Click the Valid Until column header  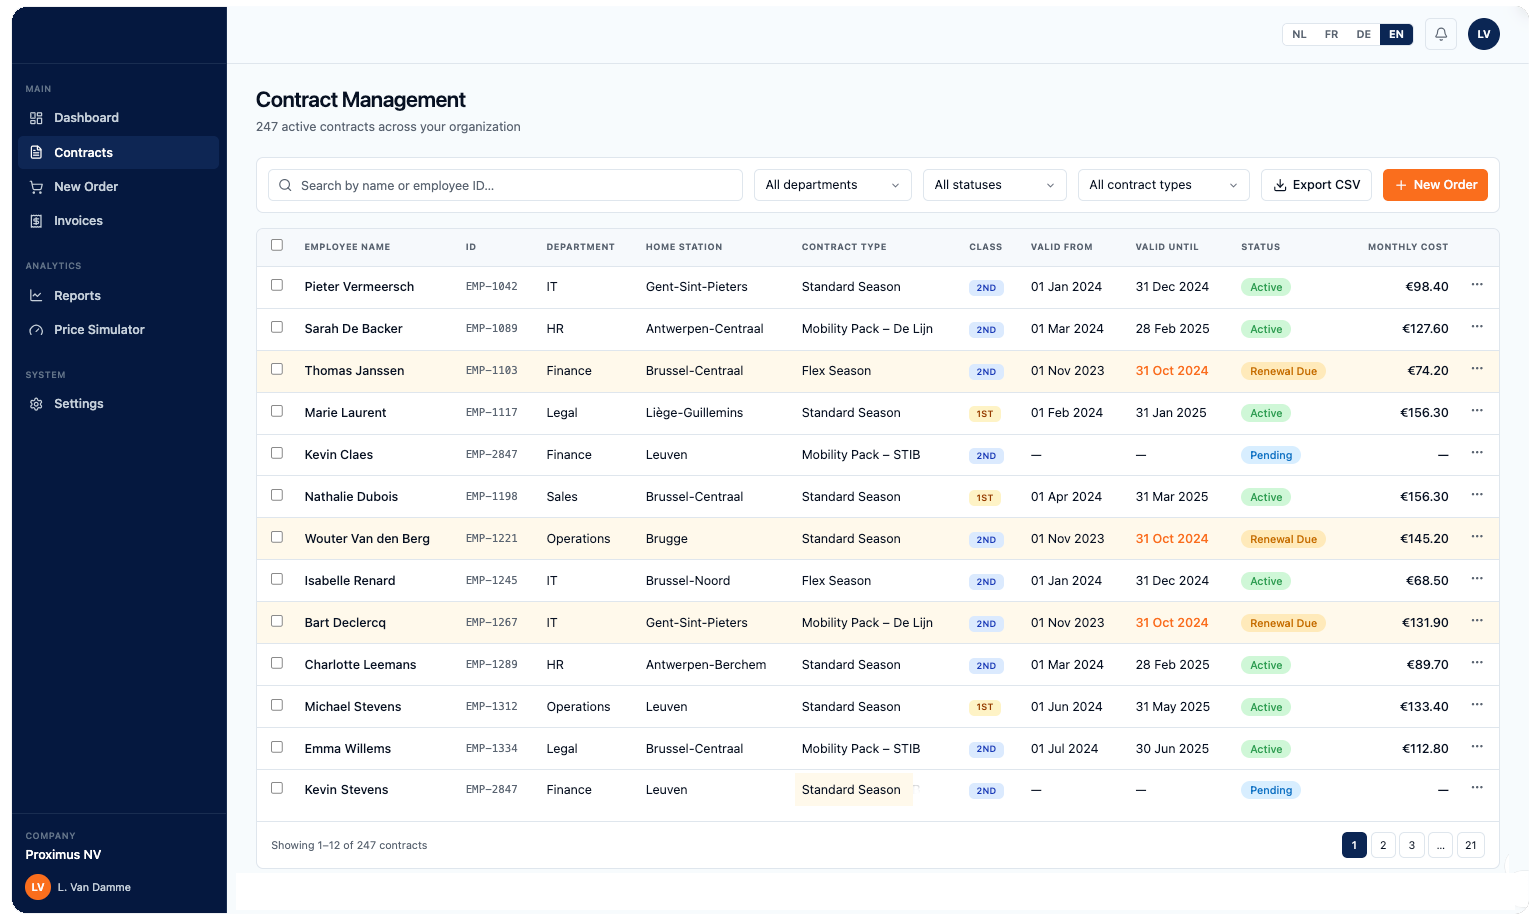pyautogui.click(x=1166, y=247)
